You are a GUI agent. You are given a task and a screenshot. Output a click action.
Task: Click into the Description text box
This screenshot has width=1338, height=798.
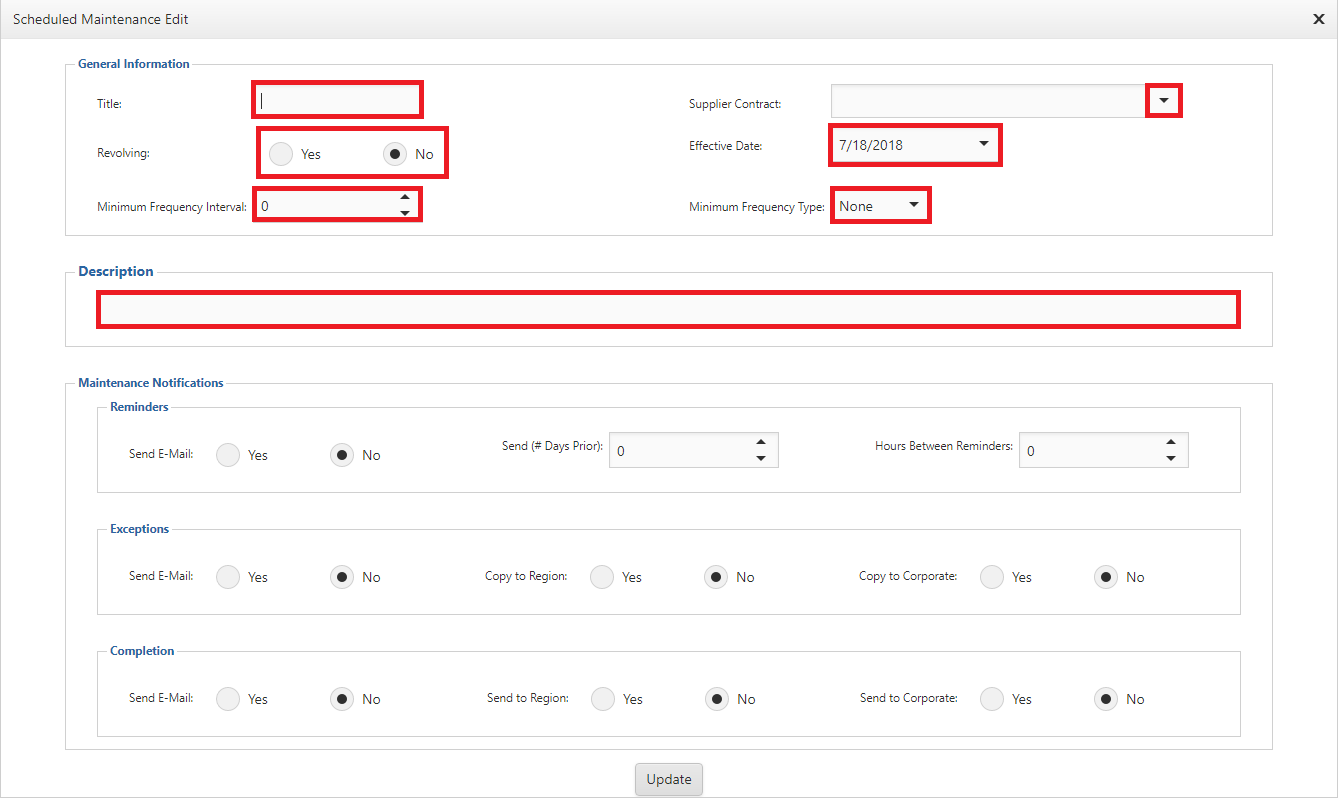[x=668, y=310]
